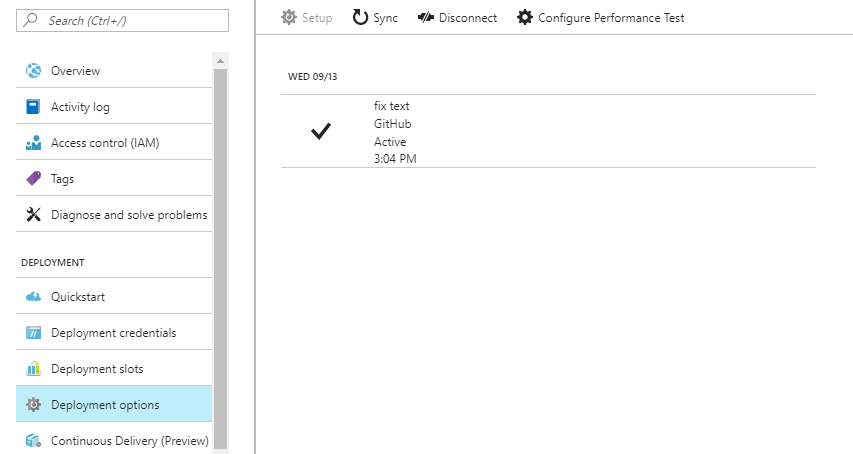Click the Deployment credentials icon

click(x=33, y=333)
